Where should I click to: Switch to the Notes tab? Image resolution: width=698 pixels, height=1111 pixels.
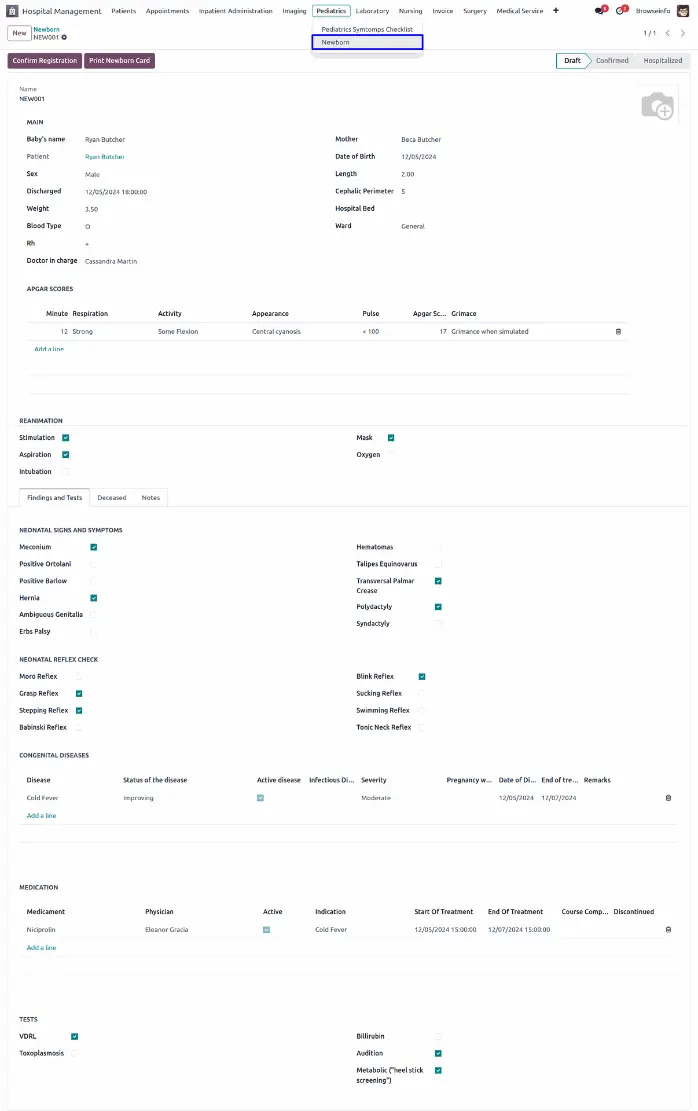pos(151,498)
